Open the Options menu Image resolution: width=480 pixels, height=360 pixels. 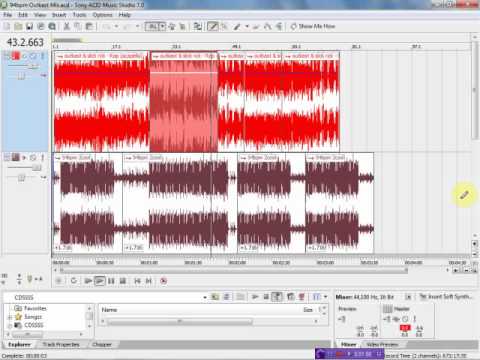(x=102, y=15)
